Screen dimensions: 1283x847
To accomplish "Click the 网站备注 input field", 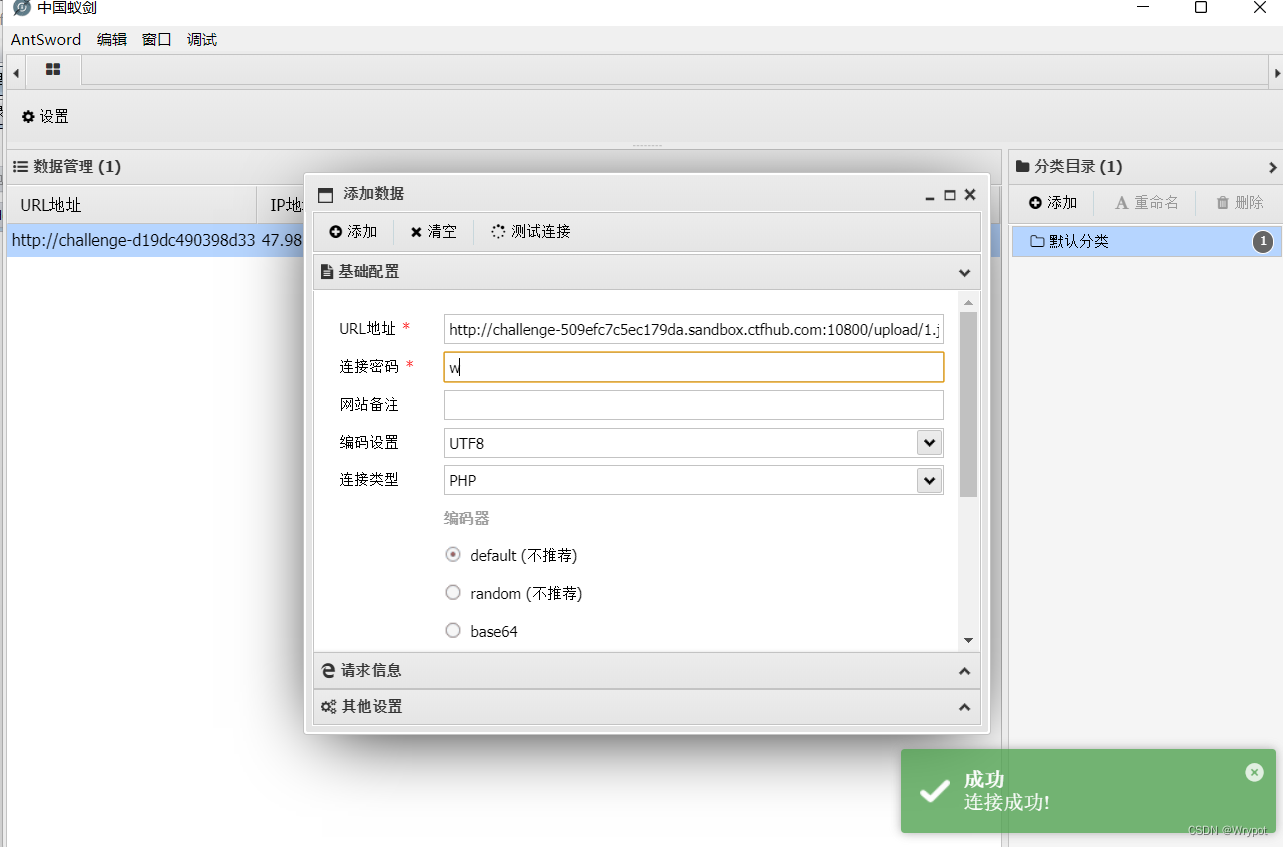I will 693,405.
